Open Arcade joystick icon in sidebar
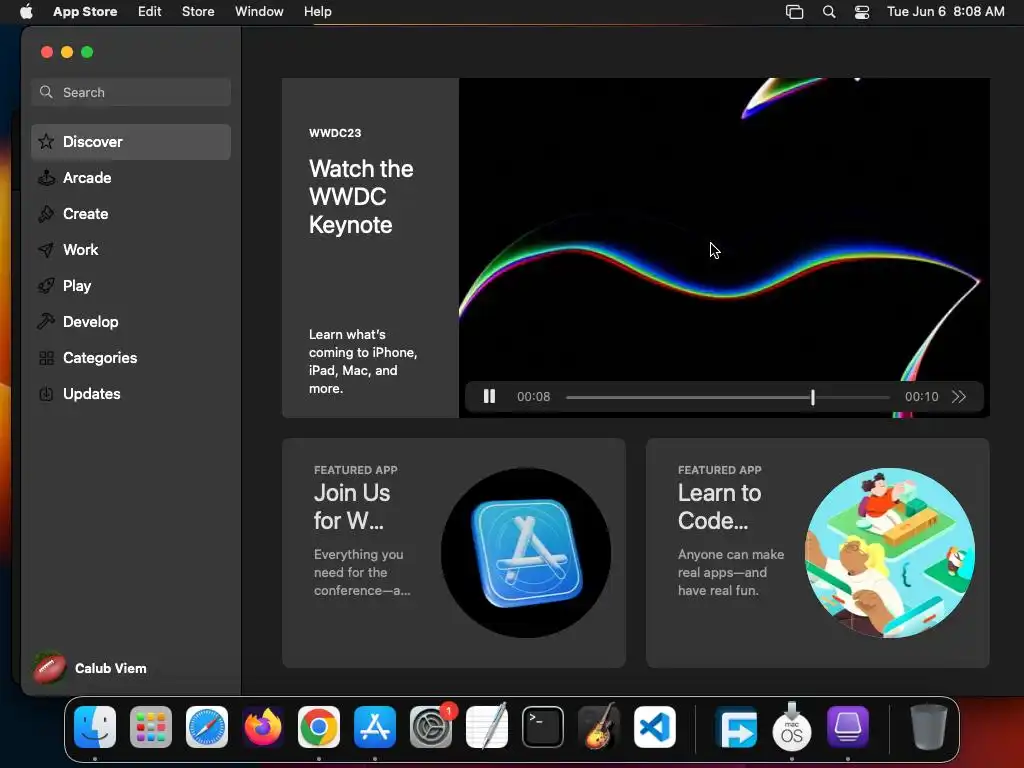This screenshot has width=1024, height=768. [46, 178]
